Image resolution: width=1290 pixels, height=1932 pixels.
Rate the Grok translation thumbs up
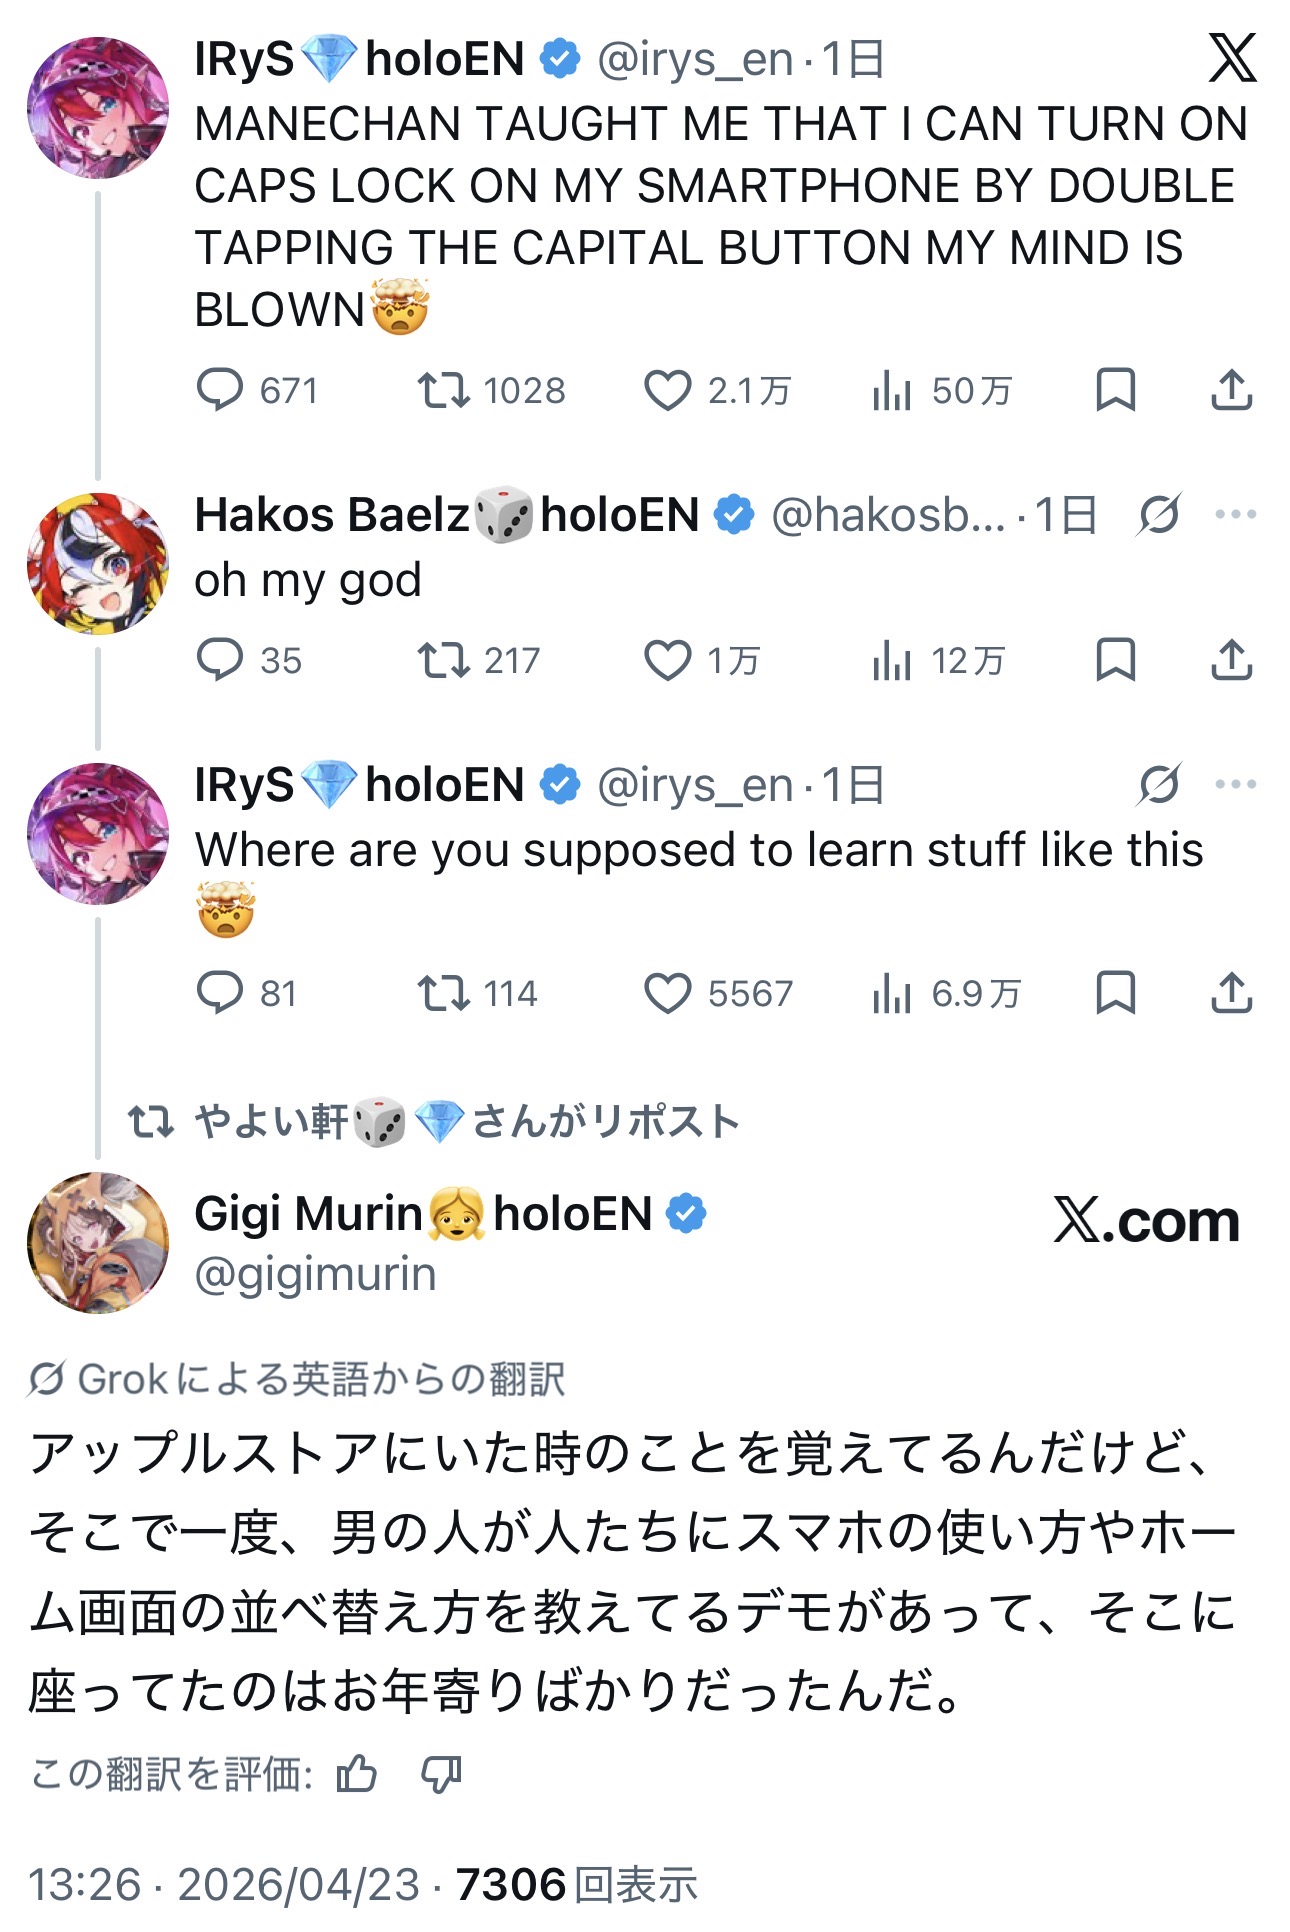click(357, 1775)
